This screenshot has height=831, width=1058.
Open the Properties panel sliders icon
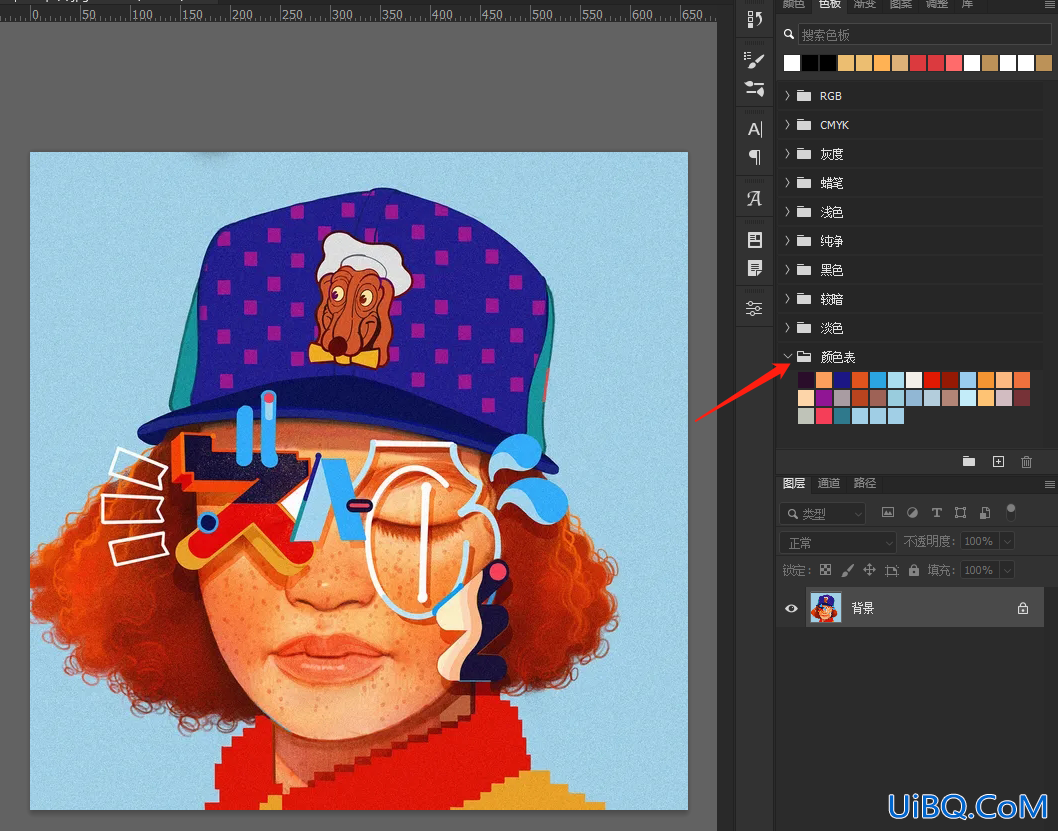pyautogui.click(x=754, y=309)
